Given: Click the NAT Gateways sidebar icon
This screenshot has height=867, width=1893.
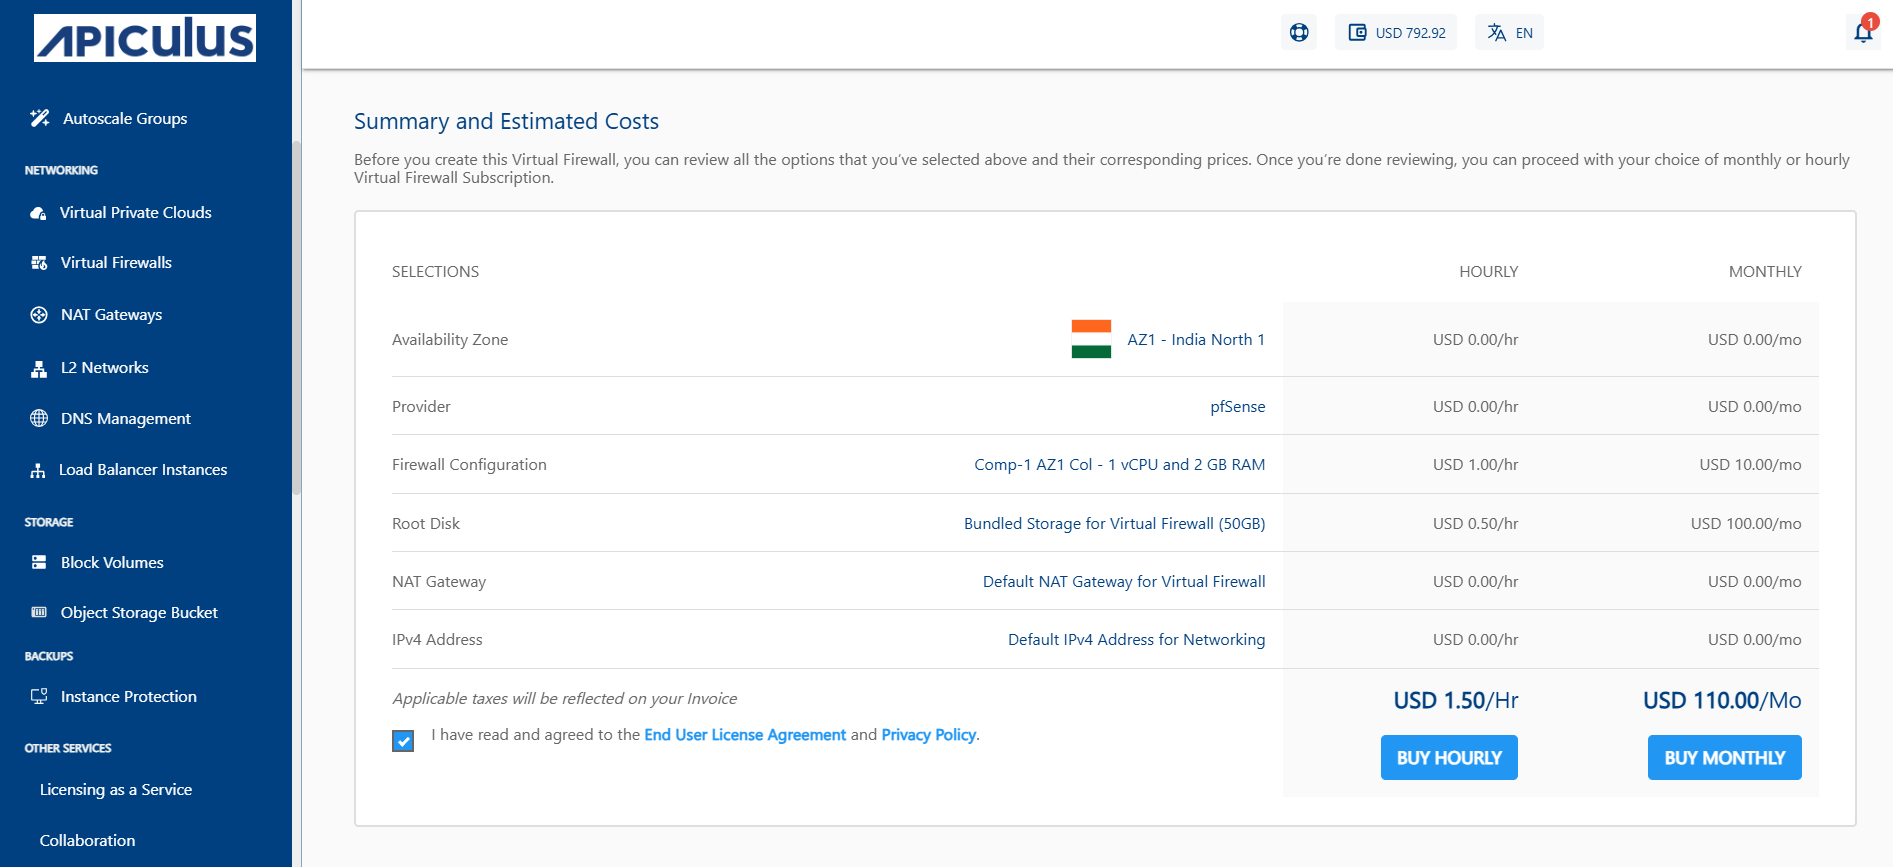Looking at the screenshot, I should 39,315.
